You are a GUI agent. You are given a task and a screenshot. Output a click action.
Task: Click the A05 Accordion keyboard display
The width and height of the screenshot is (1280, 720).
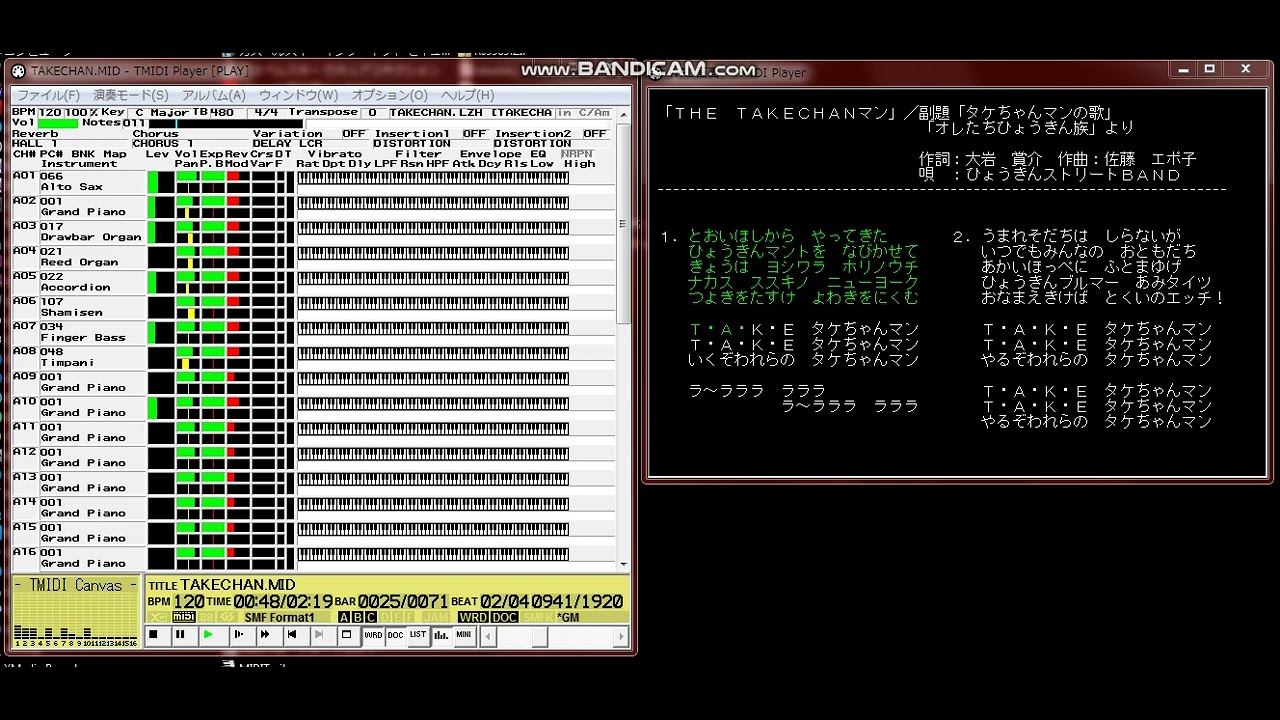pyautogui.click(x=433, y=278)
